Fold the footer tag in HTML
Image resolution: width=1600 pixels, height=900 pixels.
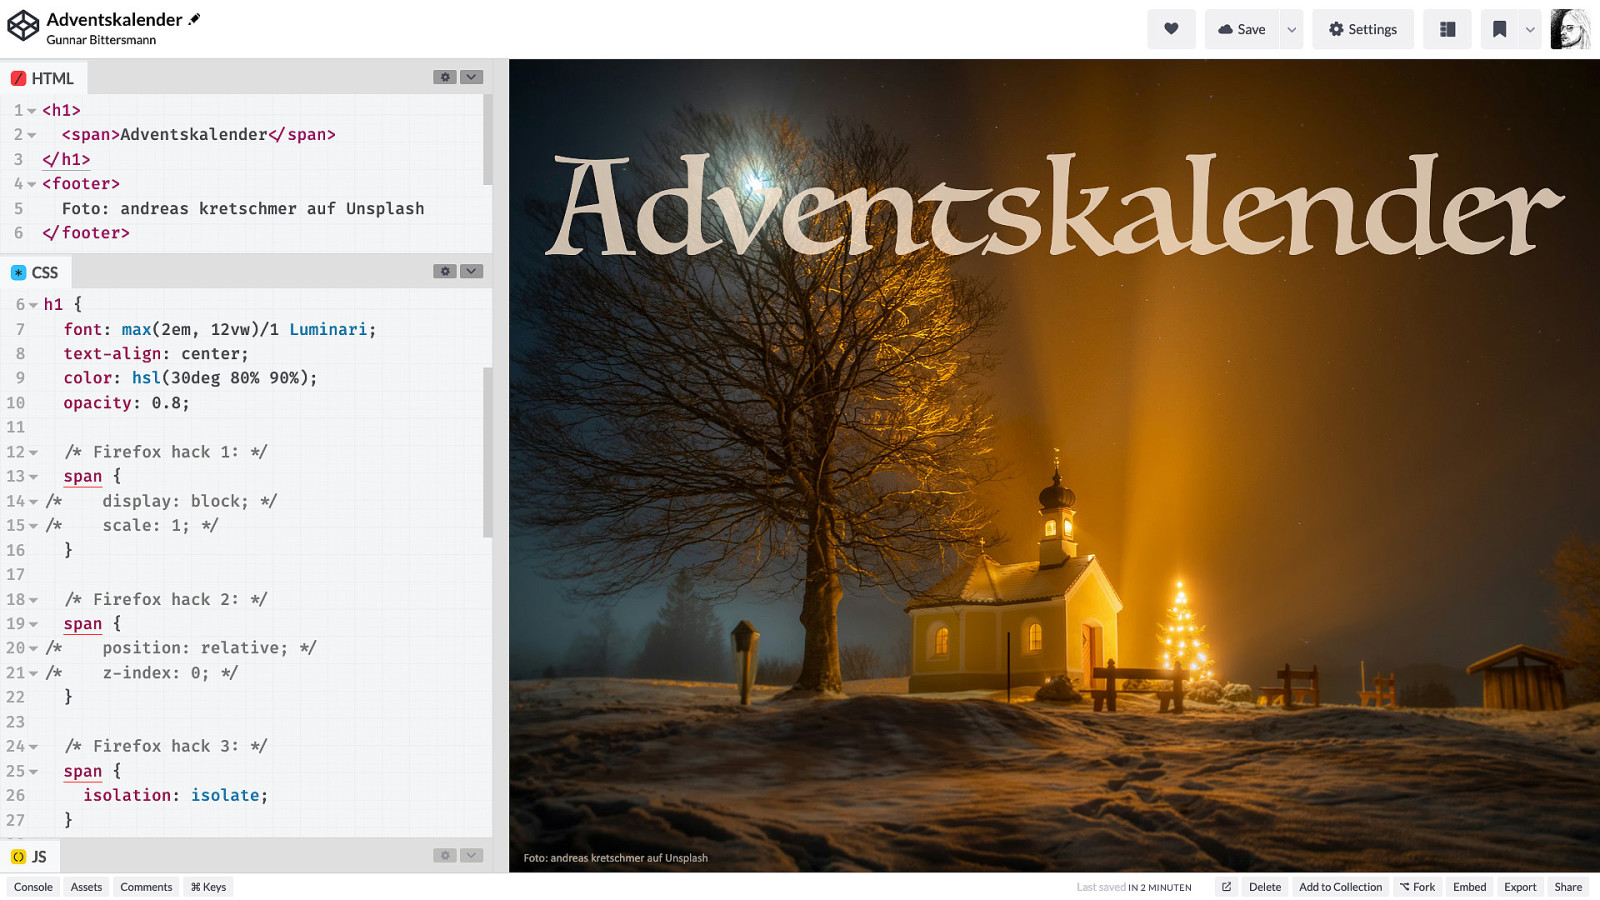pos(32,184)
